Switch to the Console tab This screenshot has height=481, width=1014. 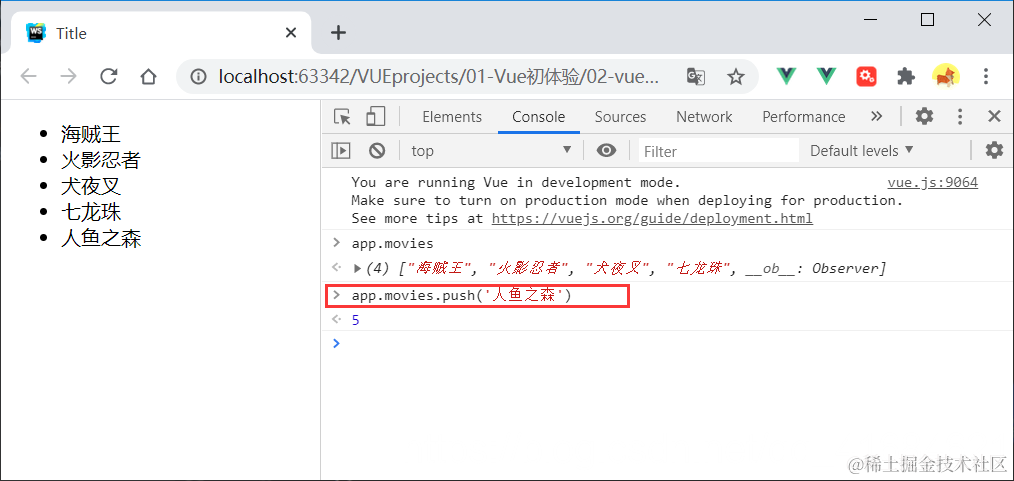click(x=539, y=117)
